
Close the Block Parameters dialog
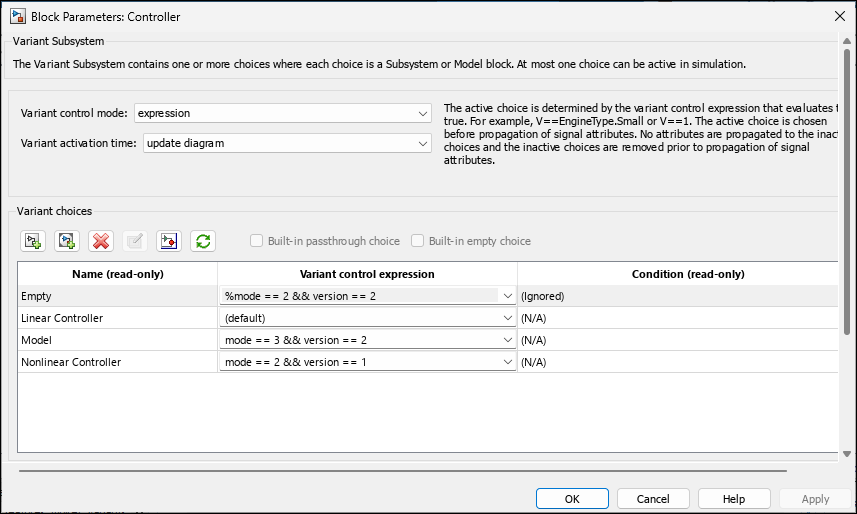(838, 16)
